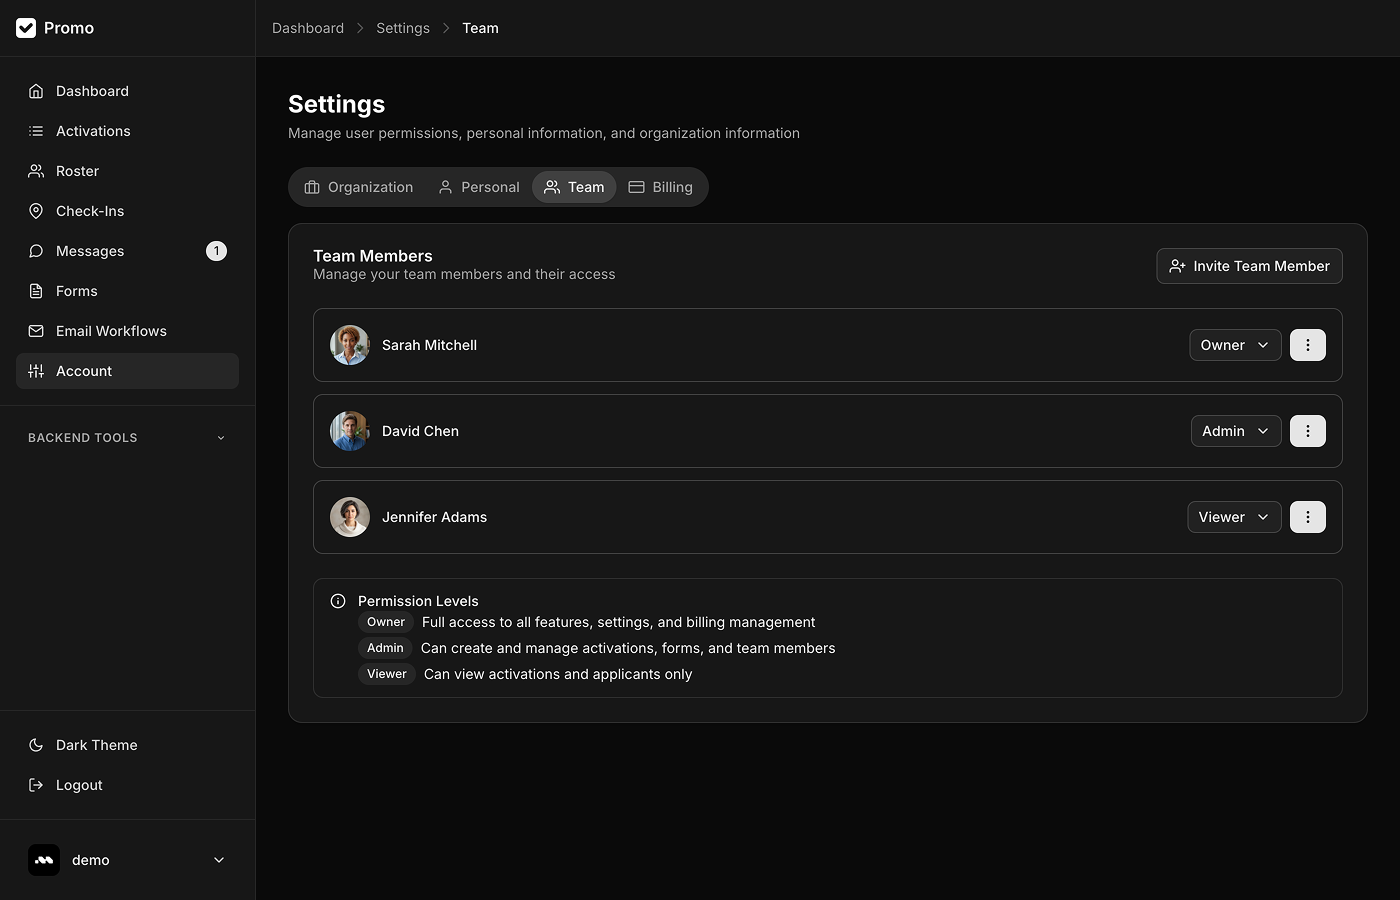Click the Email Workflows envelope icon
Image resolution: width=1400 pixels, height=900 pixels.
(x=36, y=331)
